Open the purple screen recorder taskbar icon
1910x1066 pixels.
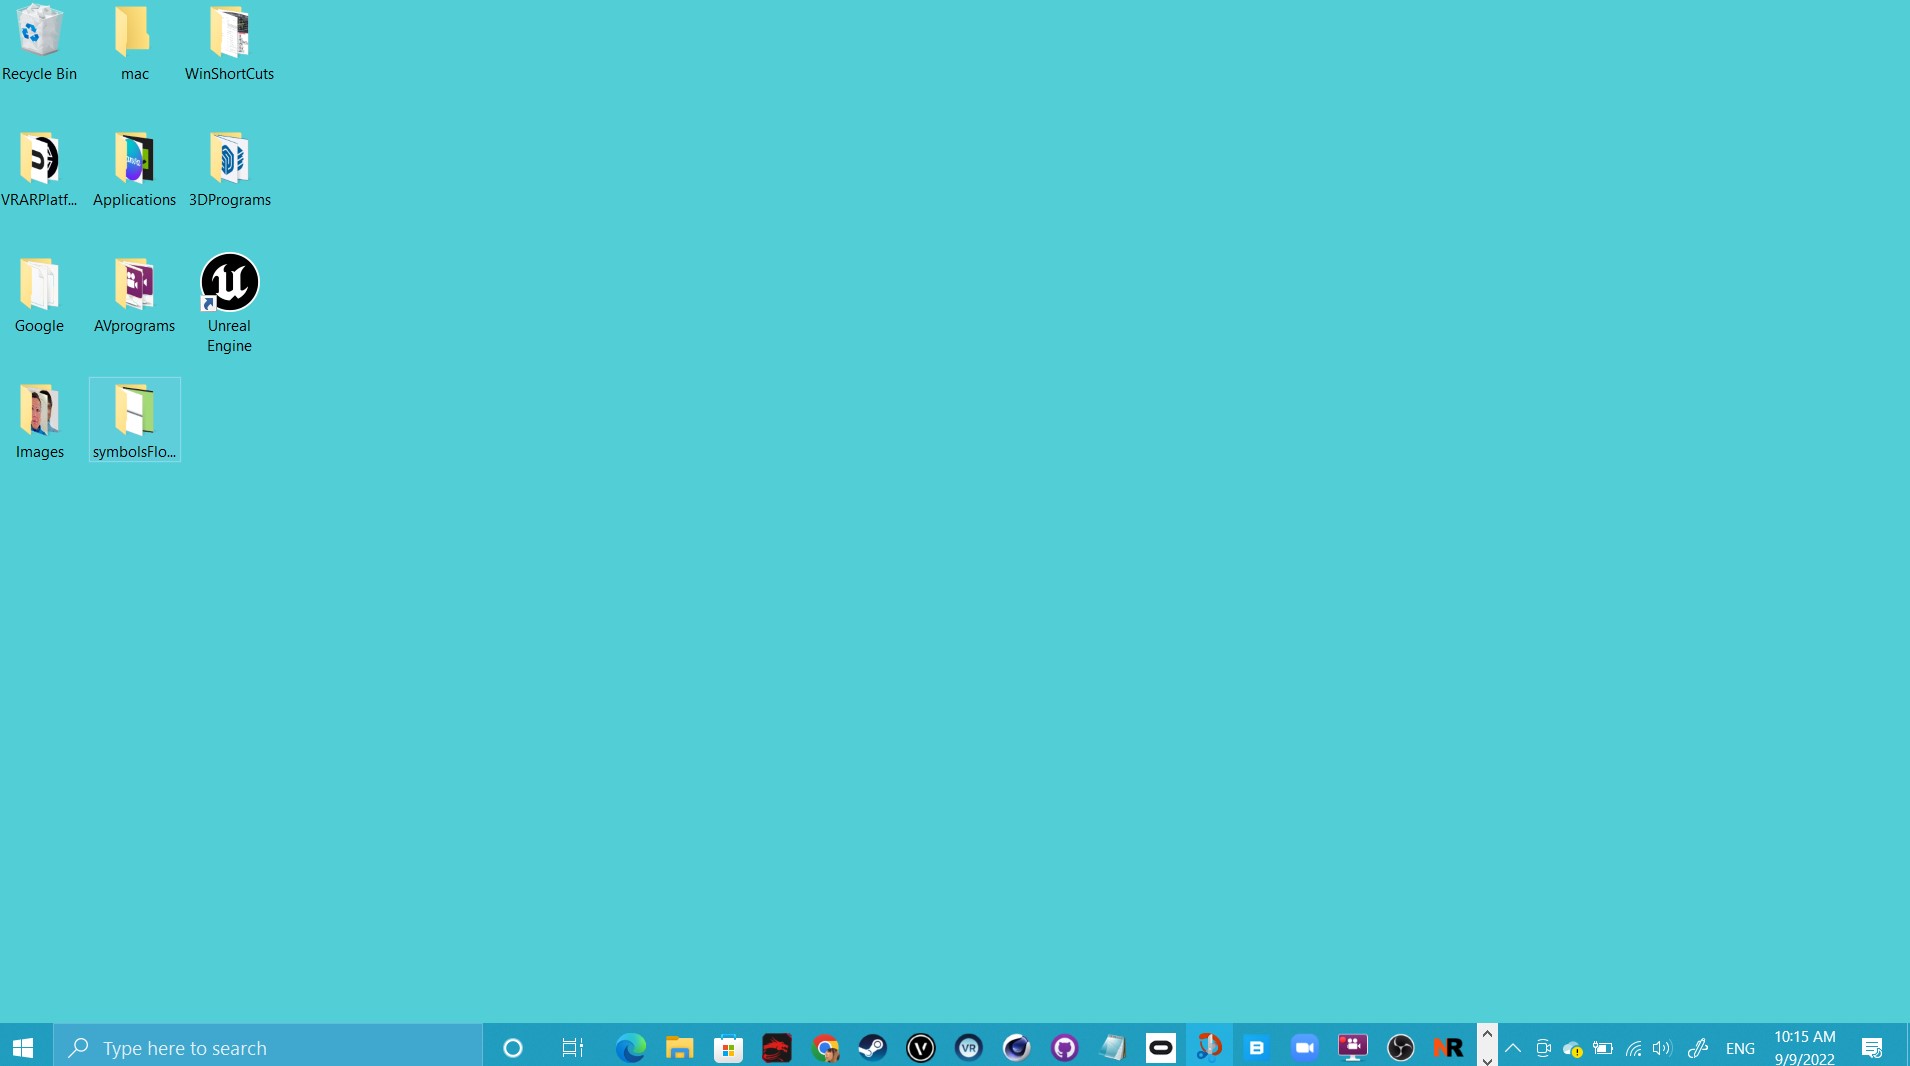pyautogui.click(x=1353, y=1047)
